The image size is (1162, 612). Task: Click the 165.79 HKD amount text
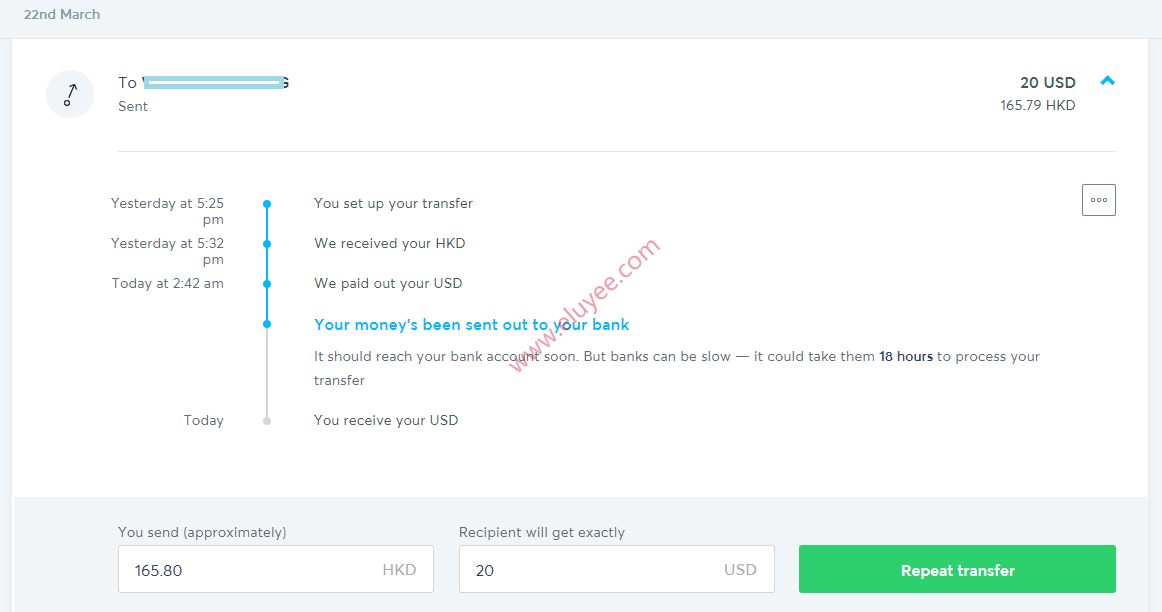click(1038, 105)
